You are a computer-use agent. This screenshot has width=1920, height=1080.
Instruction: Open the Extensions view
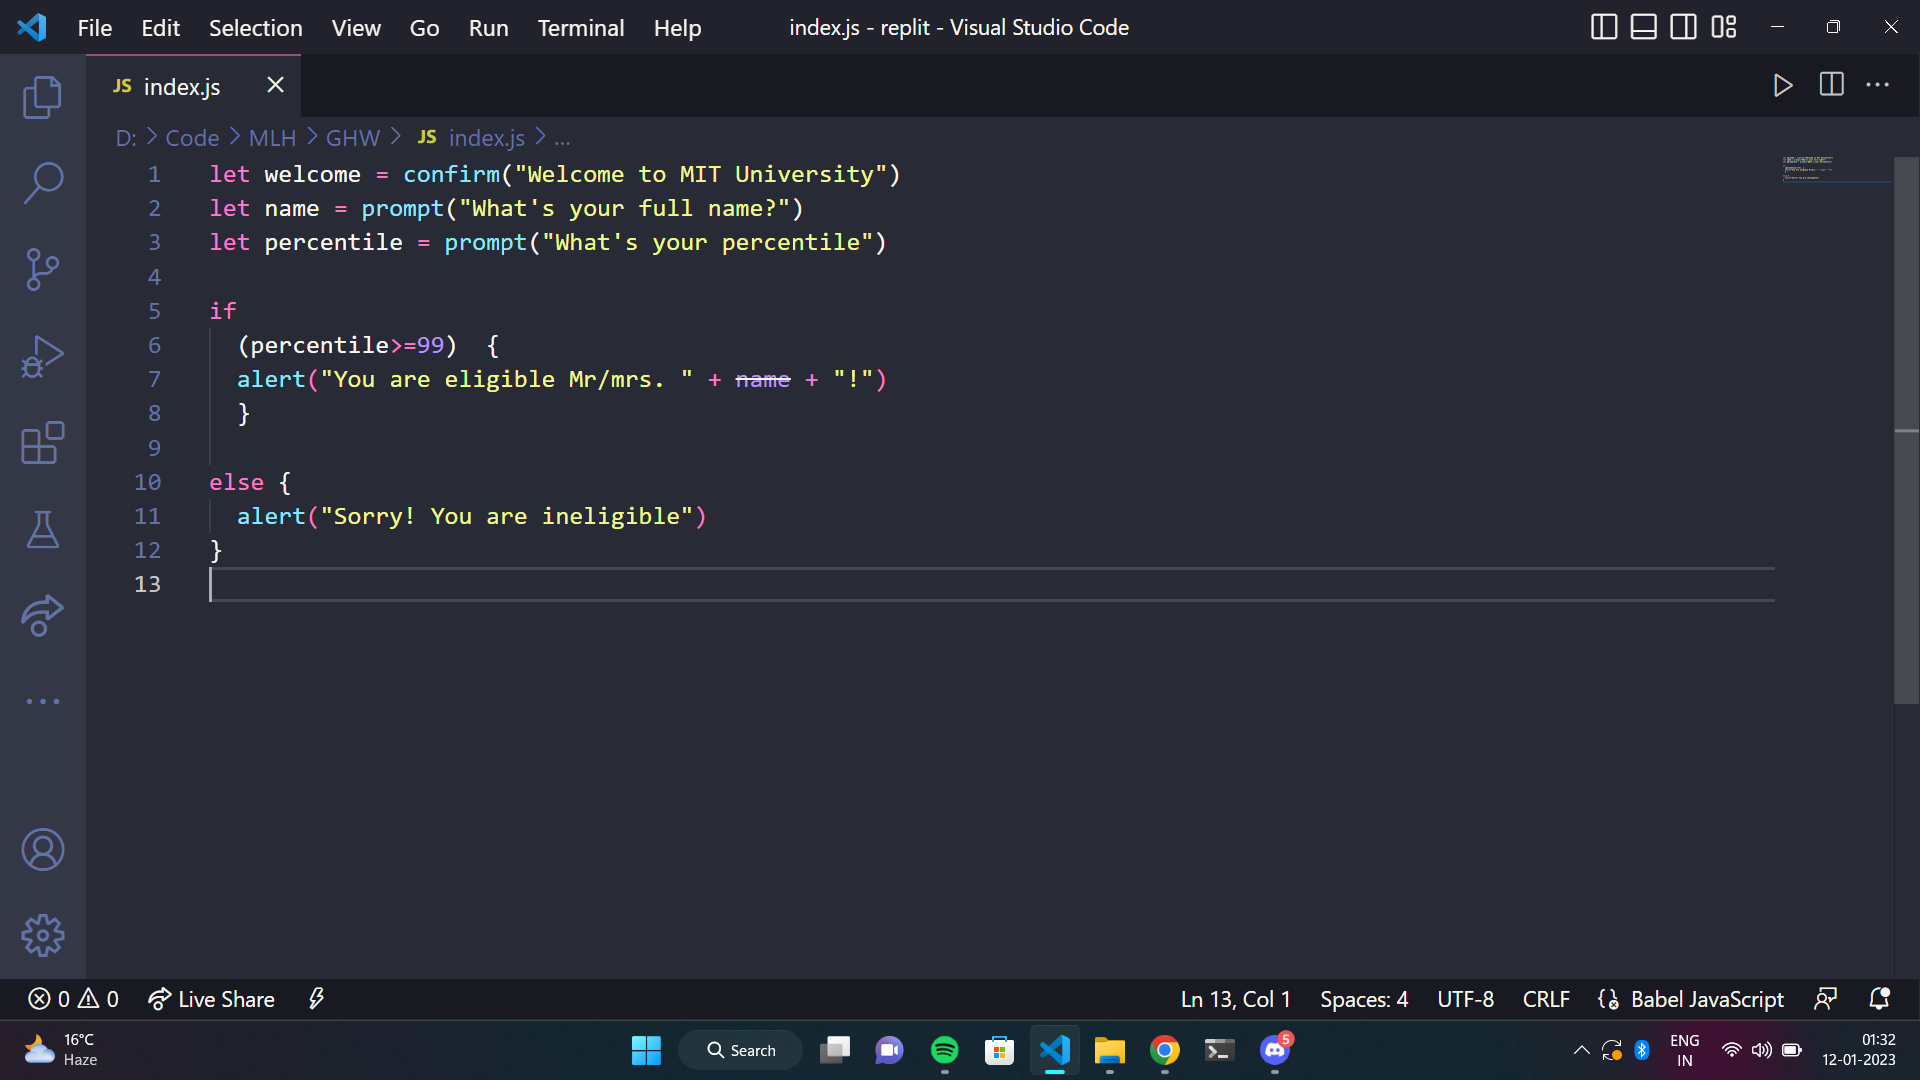(x=42, y=443)
